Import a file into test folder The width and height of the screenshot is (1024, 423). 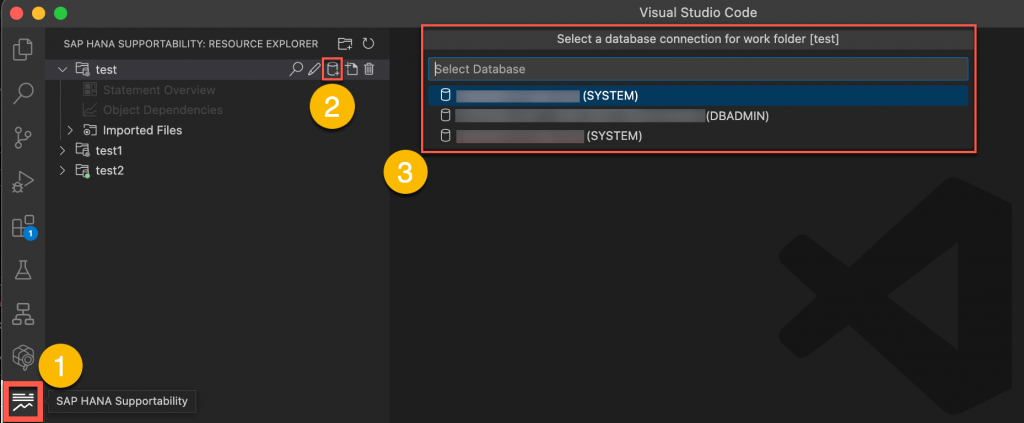[351, 68]
